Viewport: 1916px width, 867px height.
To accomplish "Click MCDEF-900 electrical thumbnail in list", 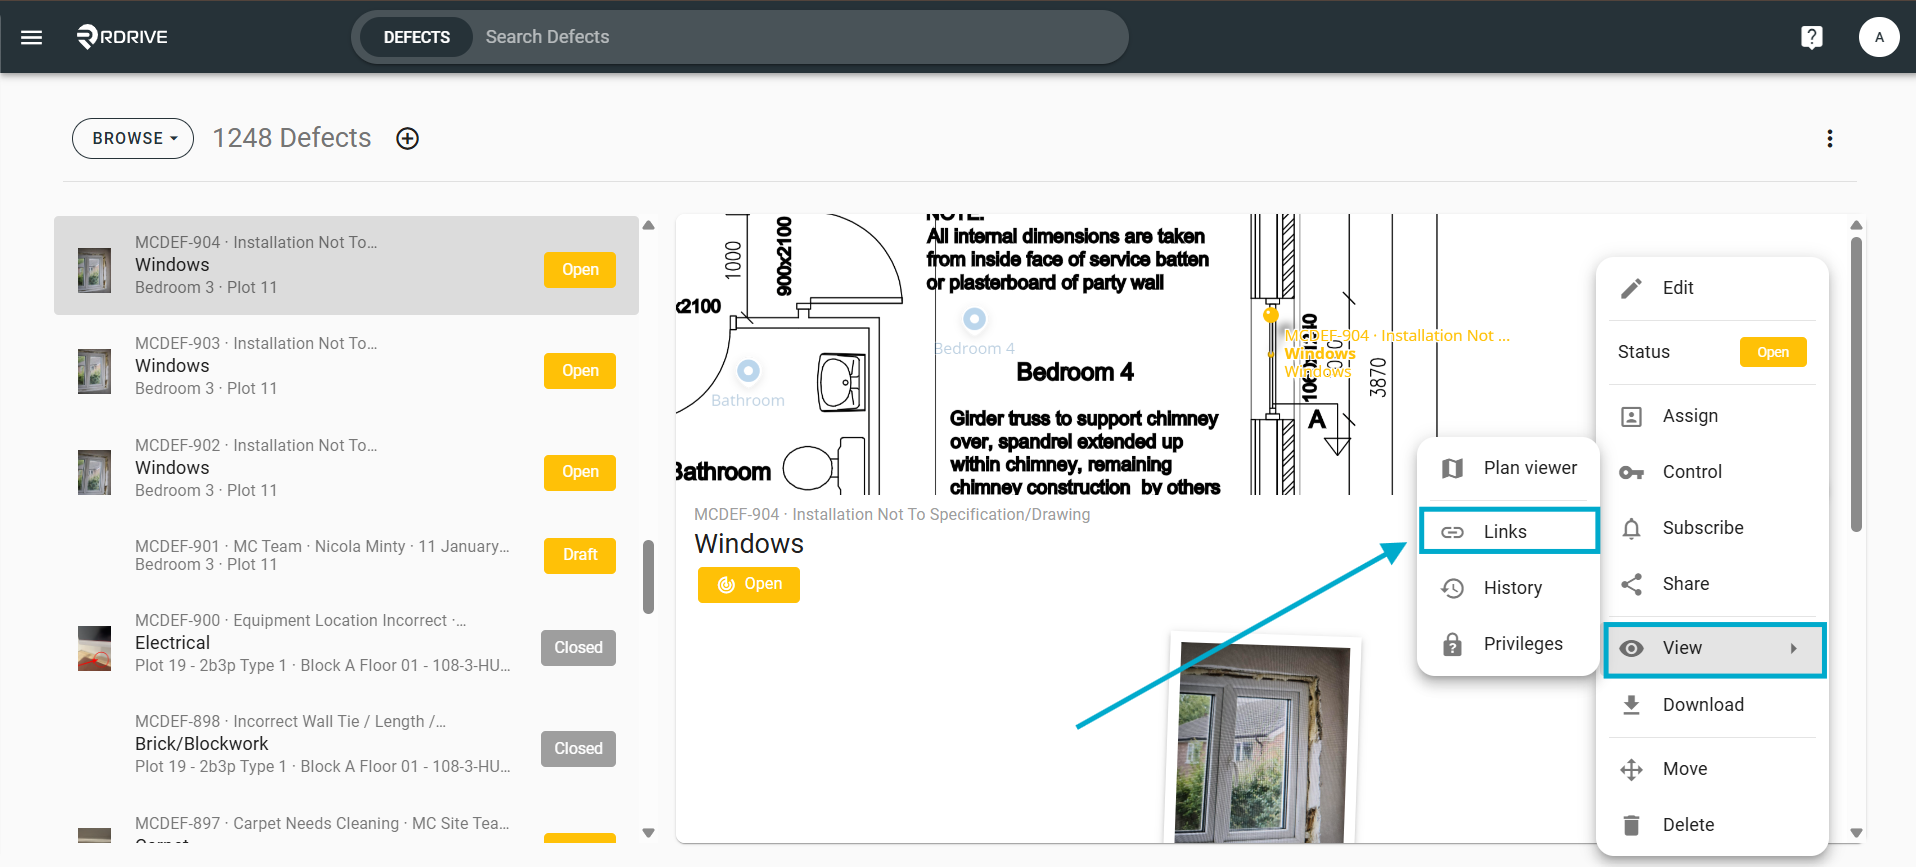I will [94, 648].
